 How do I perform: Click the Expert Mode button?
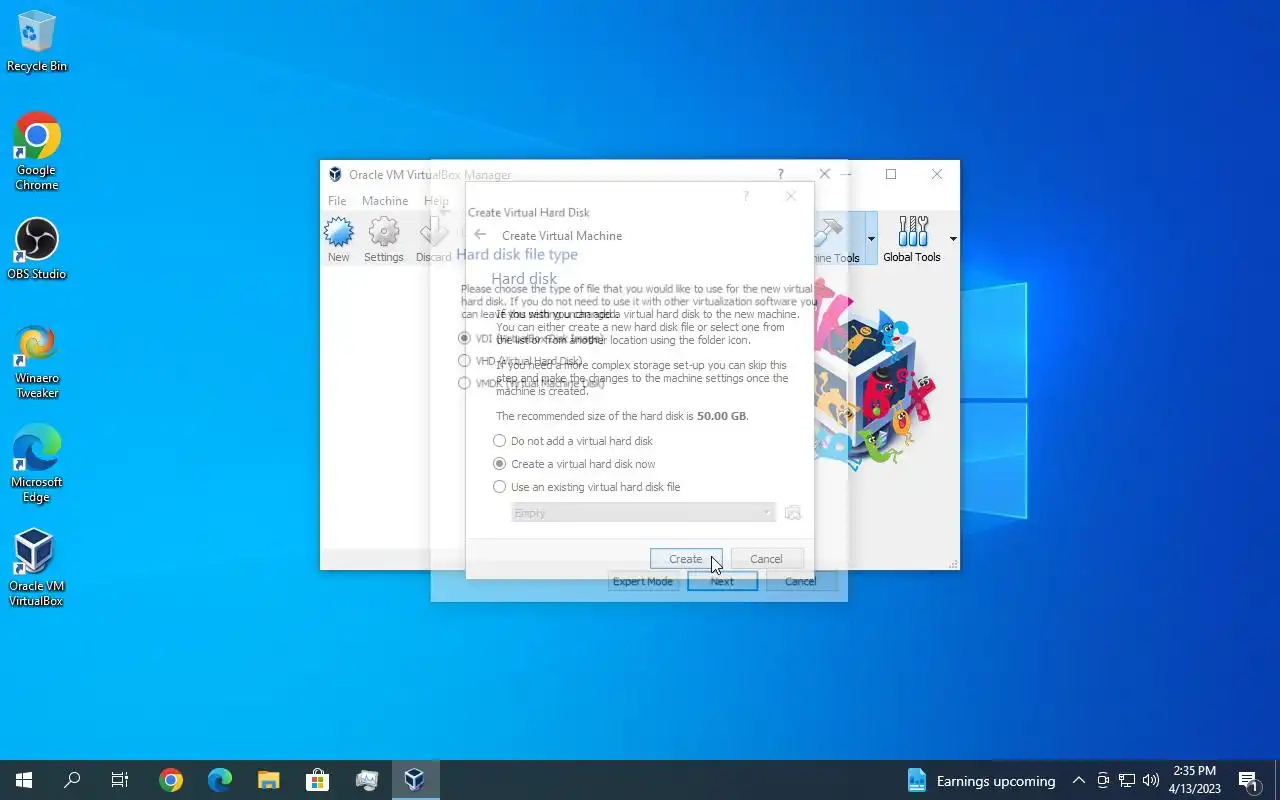click(x=643, y=581)
